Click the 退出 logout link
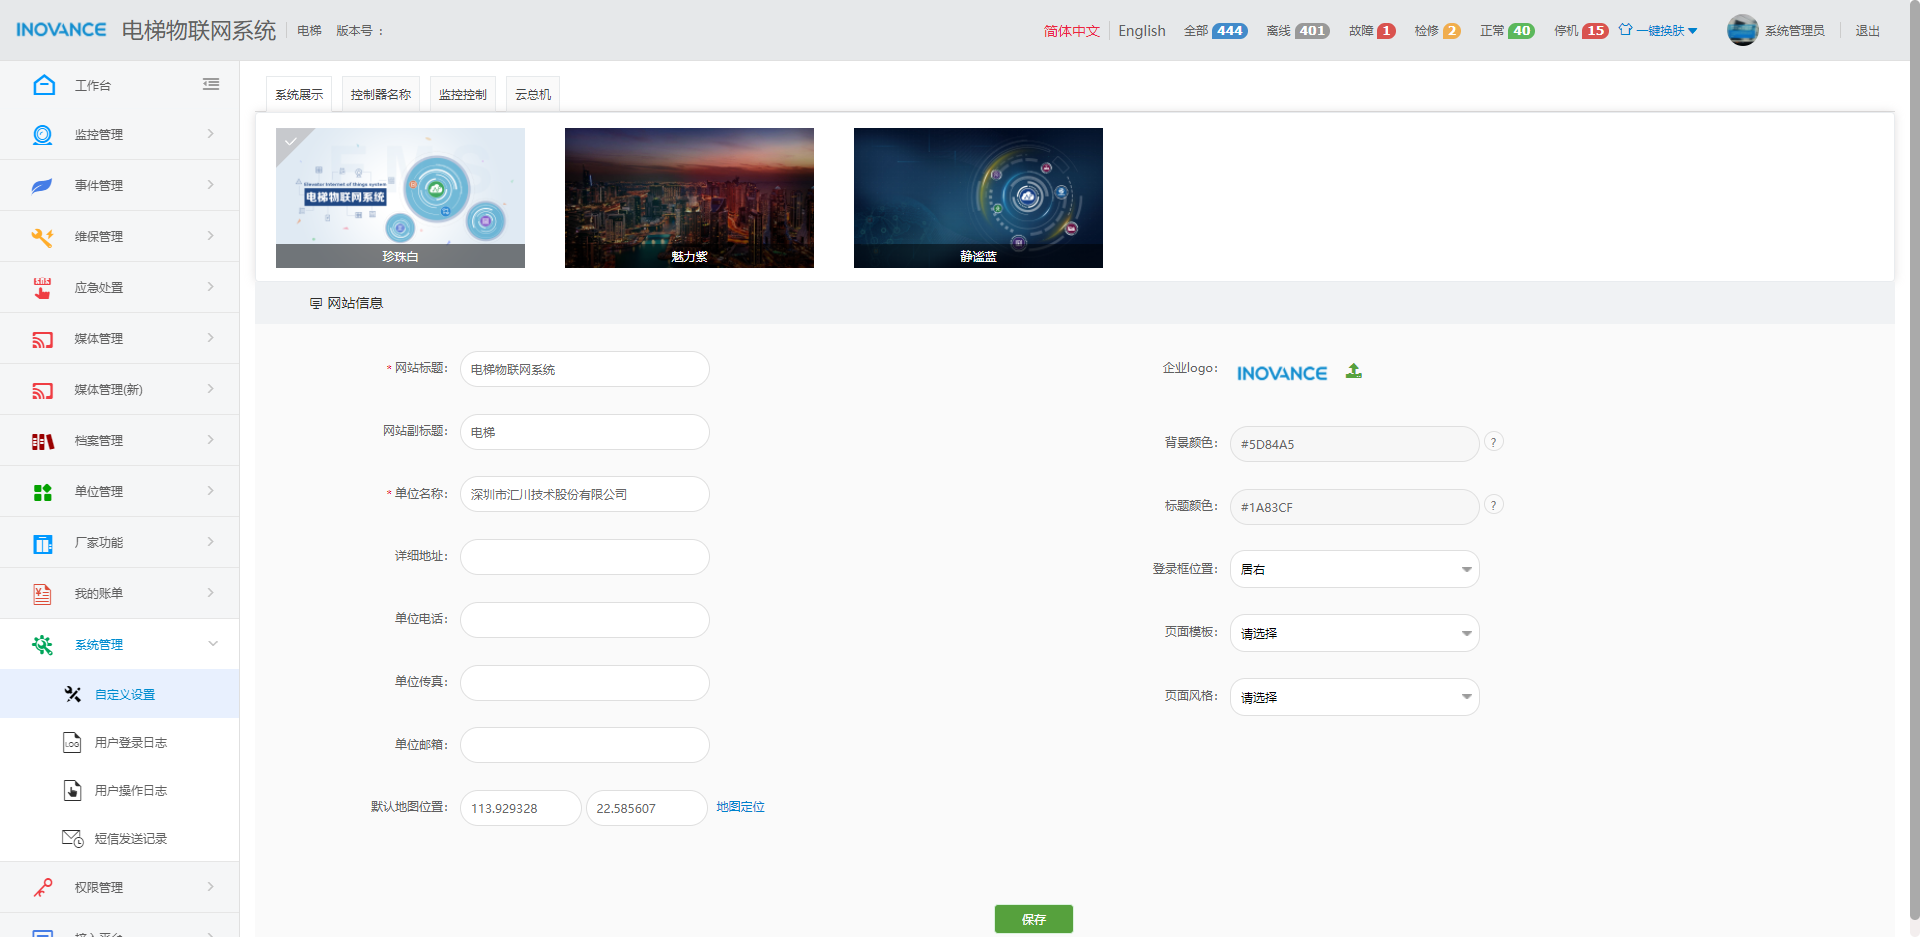This screenshot has height=937, width=1920. 1868,31
